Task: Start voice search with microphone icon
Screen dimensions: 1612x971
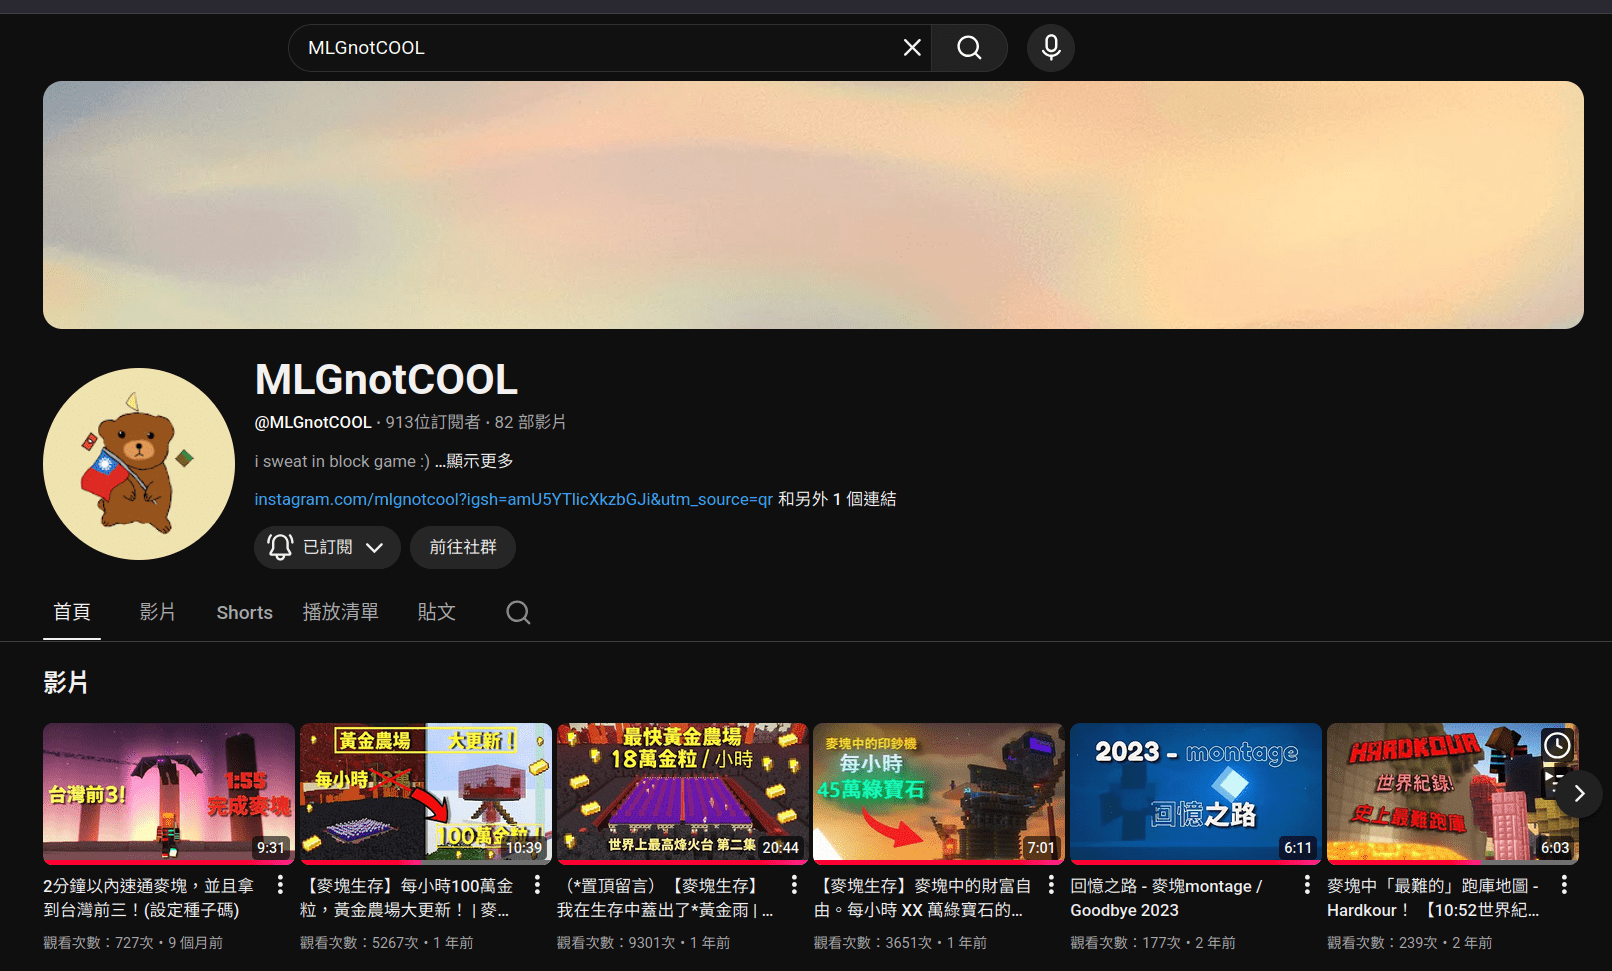Action: 1051,48
